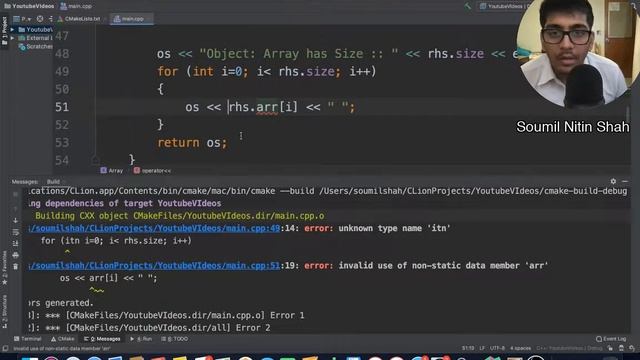
Task: Click the fold marker beside line 54
Action: 95,160
